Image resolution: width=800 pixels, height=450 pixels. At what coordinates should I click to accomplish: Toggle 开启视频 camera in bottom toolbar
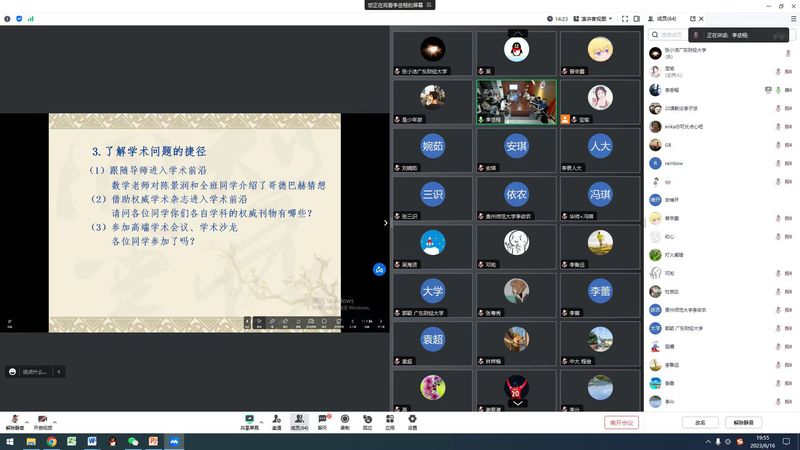[x=43, y=420]
